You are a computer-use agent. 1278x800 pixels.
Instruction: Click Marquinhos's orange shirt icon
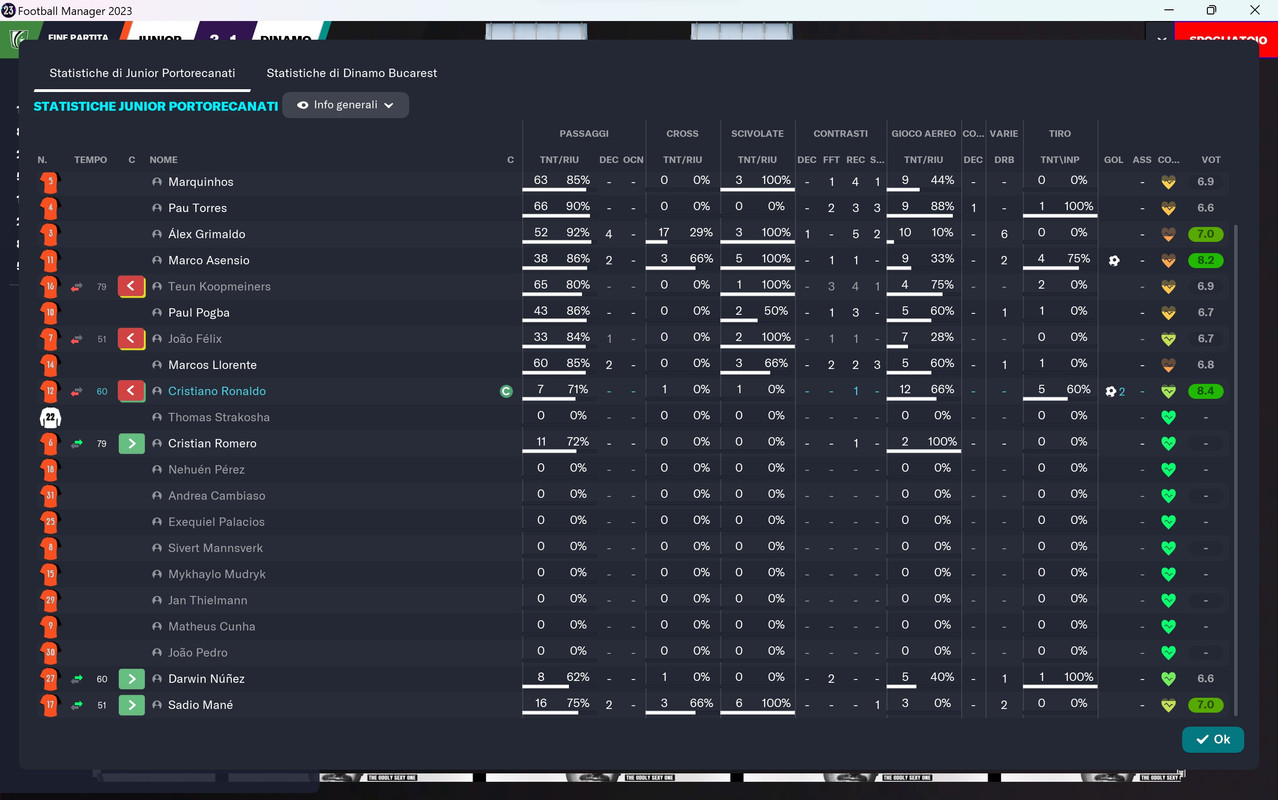coord(50,182)
